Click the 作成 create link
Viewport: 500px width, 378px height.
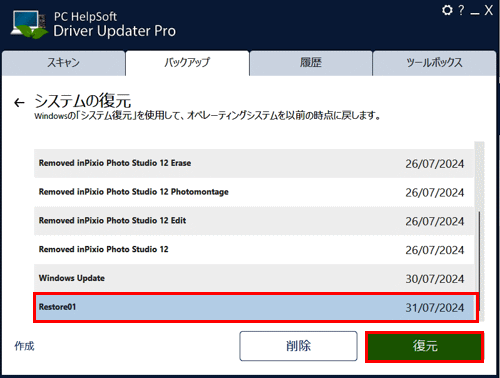click(x=24, y=346)
